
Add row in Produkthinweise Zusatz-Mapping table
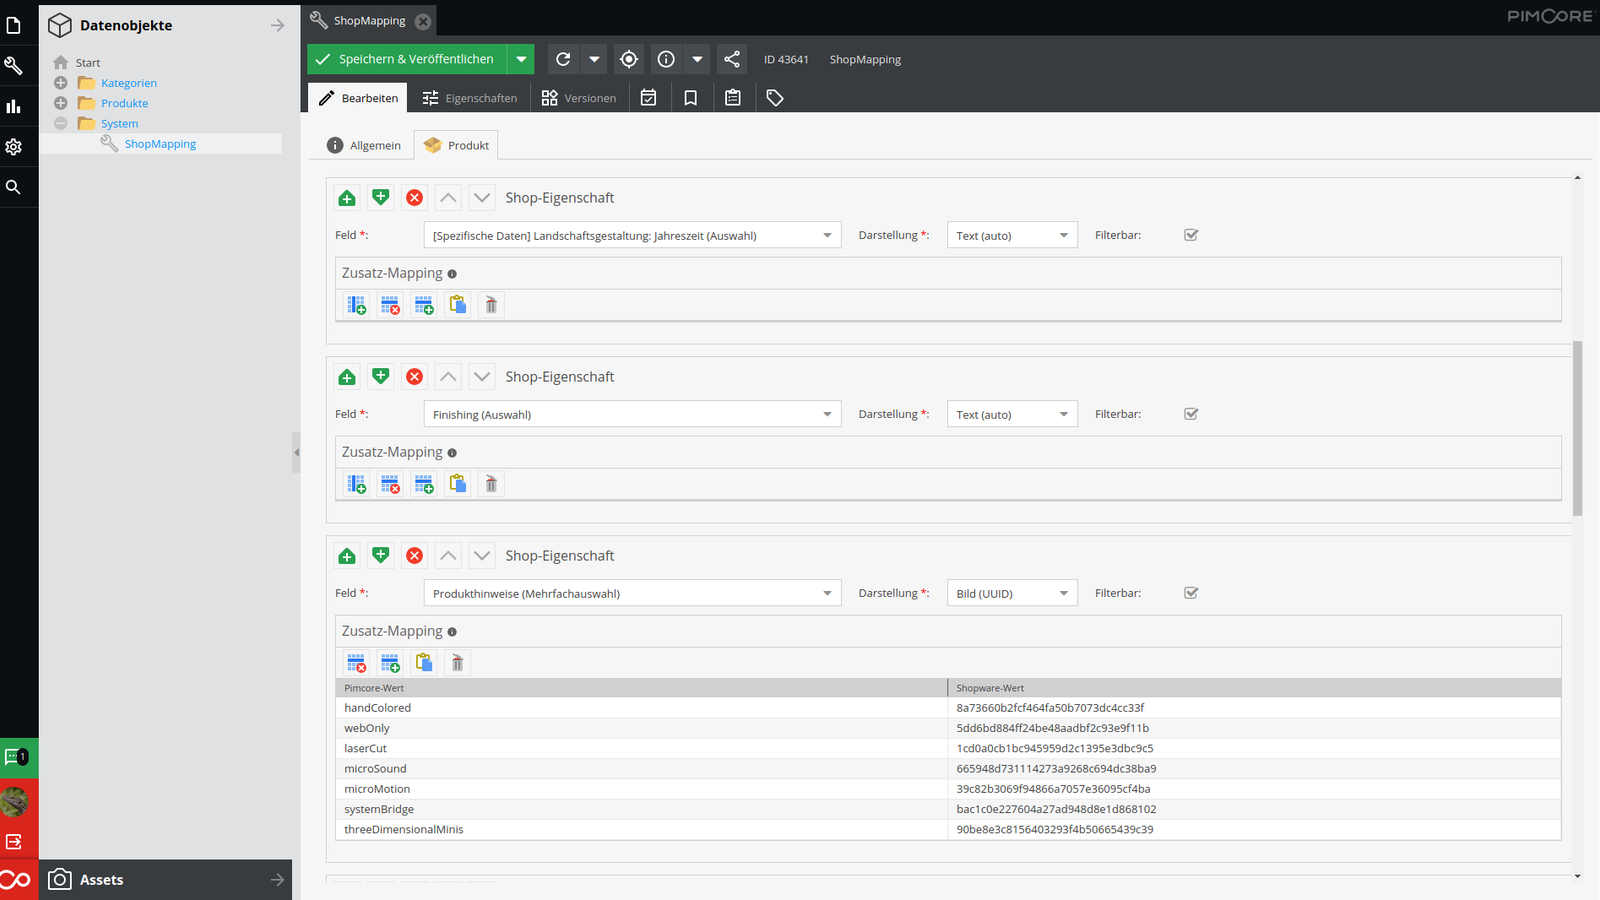point(390,663)
